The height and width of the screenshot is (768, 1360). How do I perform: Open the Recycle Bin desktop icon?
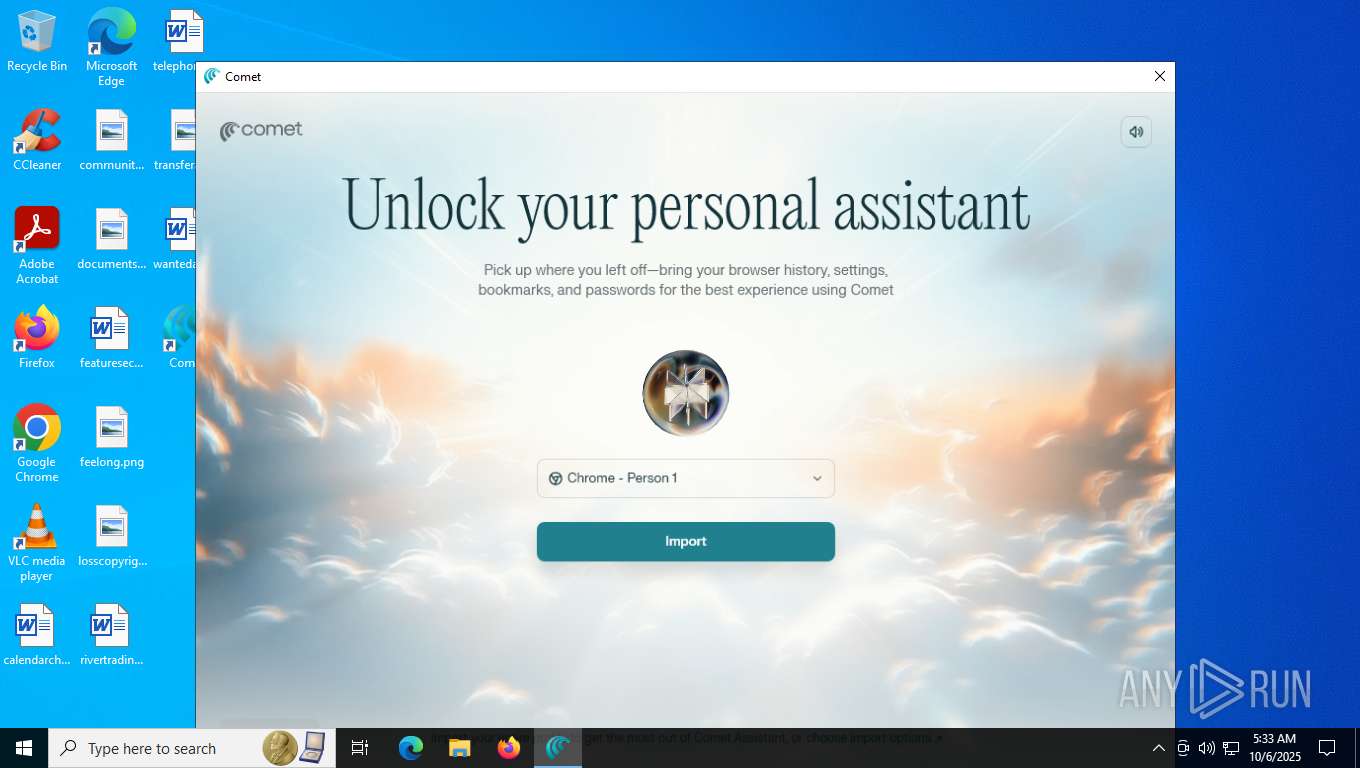pos(37,41)
